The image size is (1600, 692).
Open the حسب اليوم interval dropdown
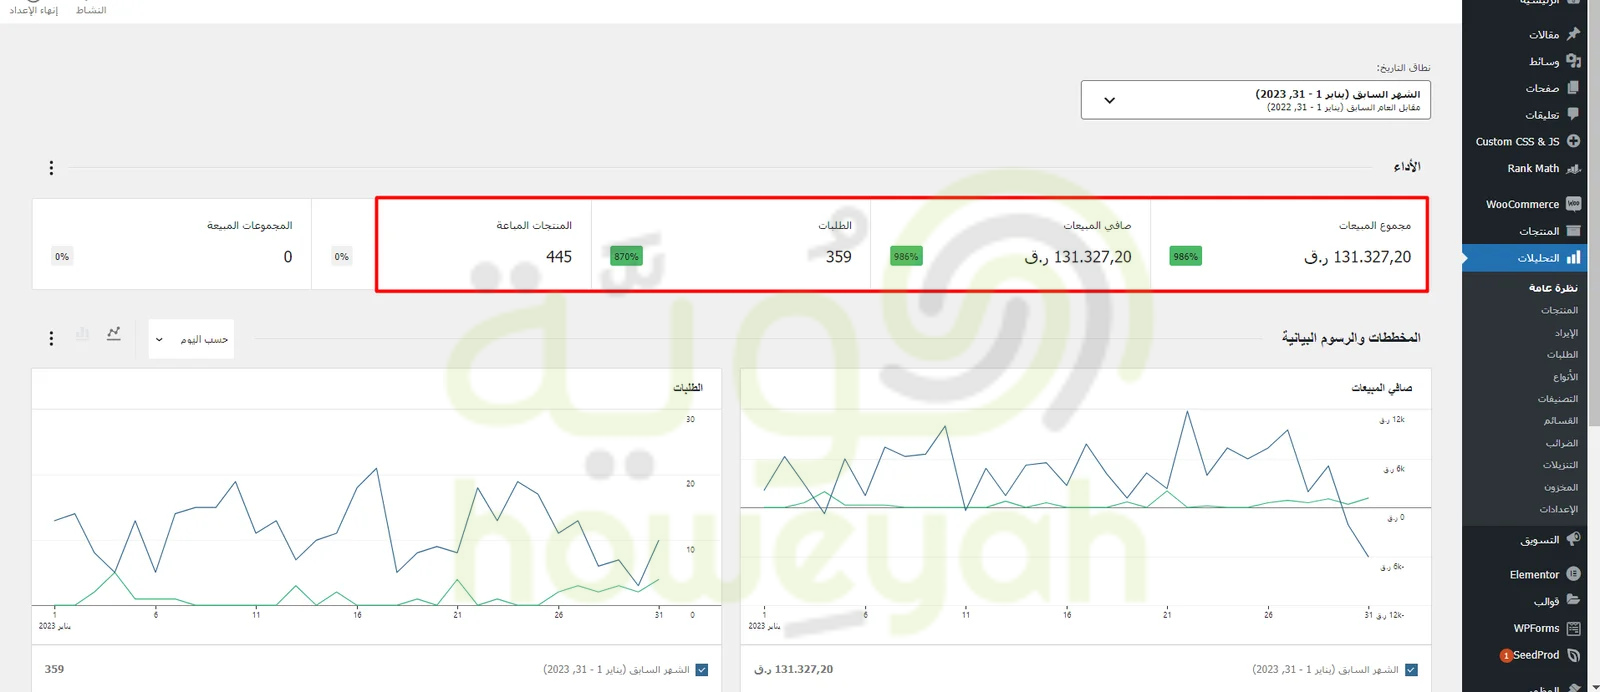click(x=191, y=340)
